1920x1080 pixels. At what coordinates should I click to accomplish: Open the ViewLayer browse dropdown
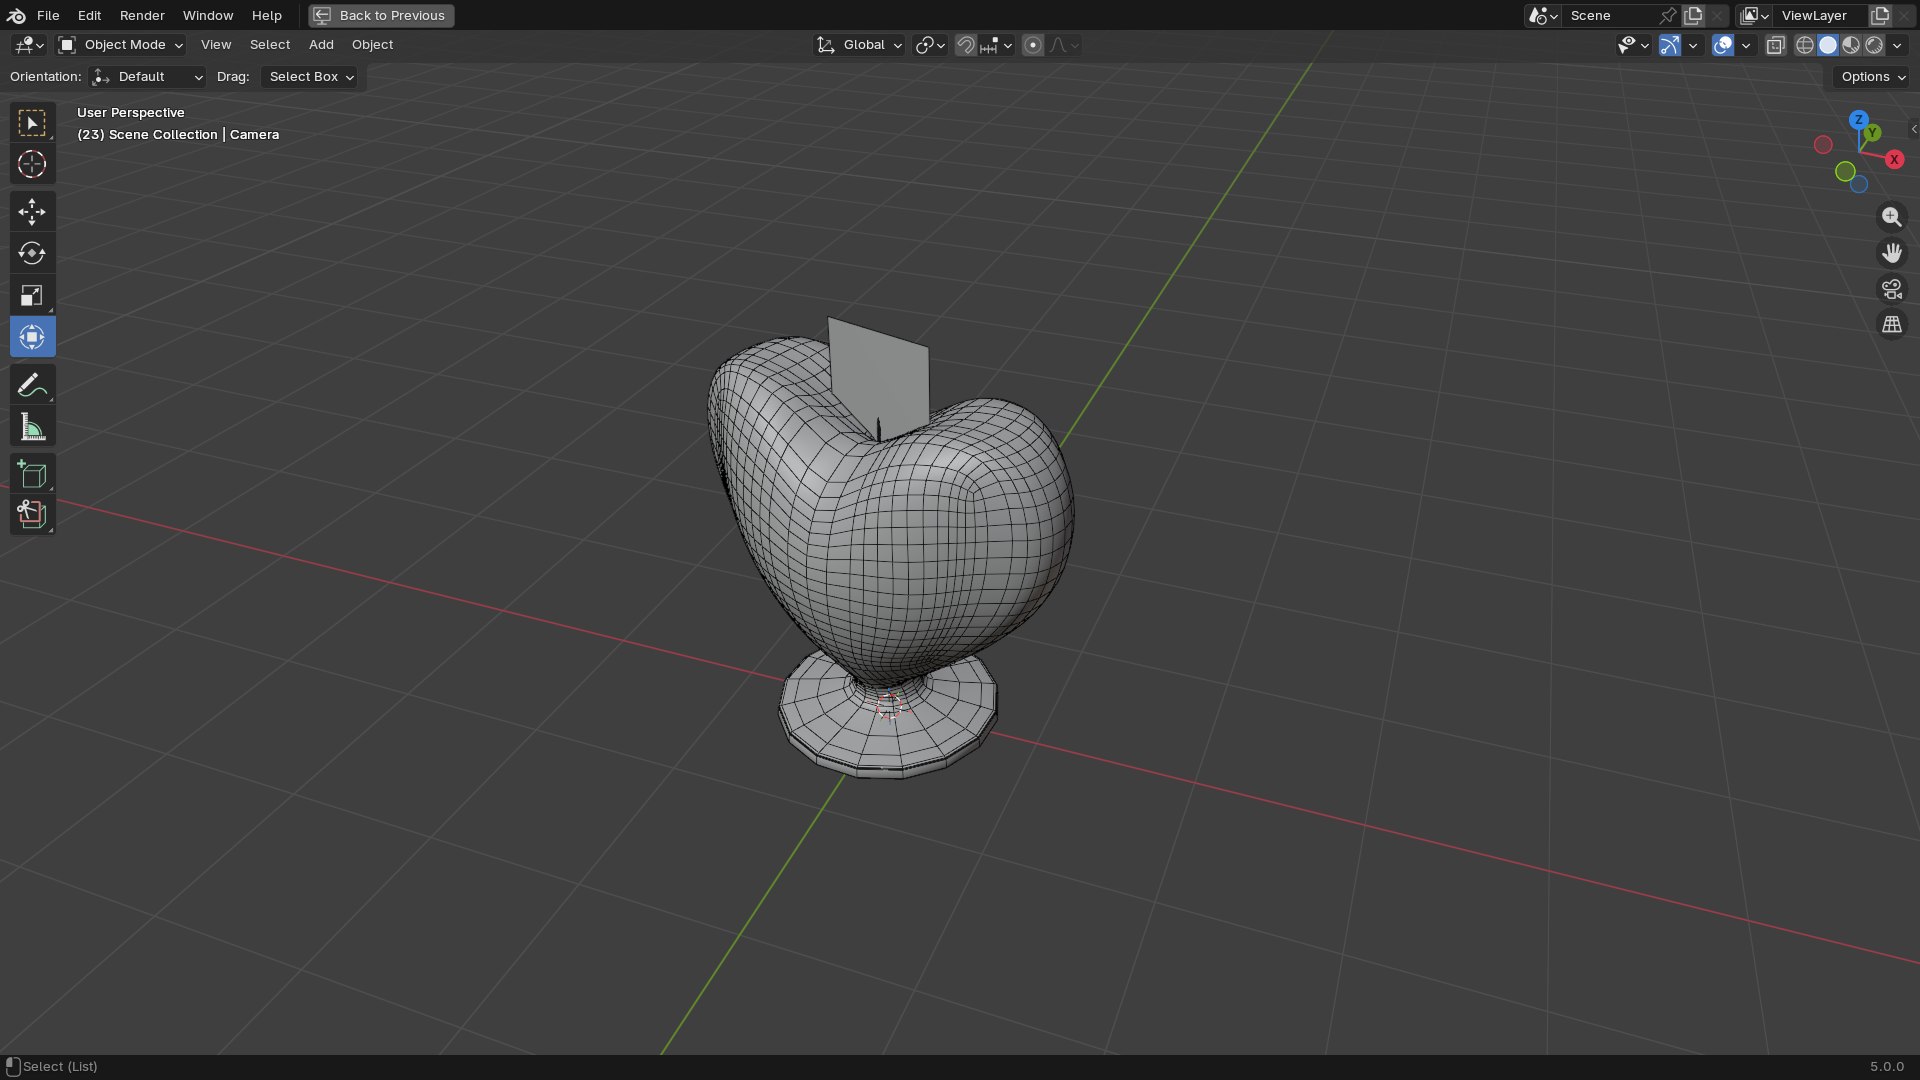1754,15
